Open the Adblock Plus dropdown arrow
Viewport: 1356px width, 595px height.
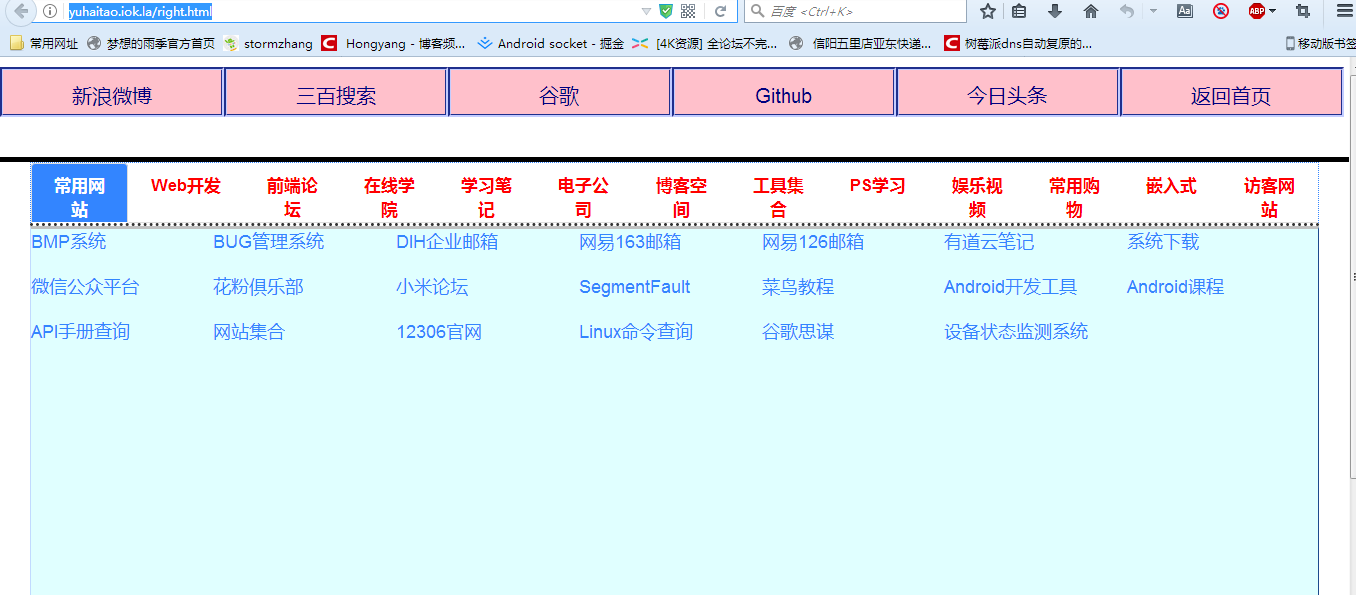(1273, 11)
